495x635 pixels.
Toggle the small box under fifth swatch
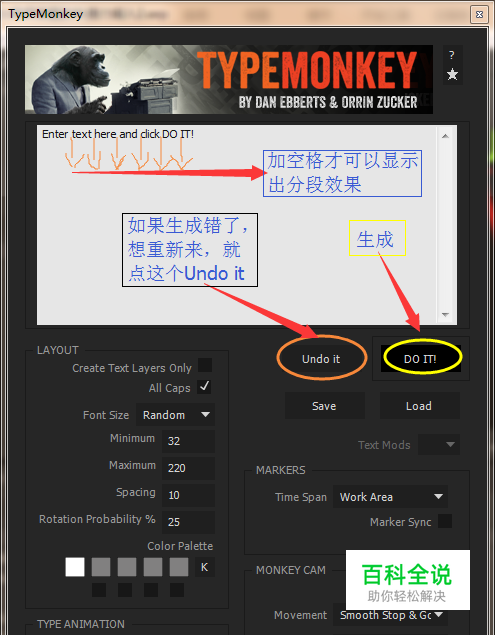pos(177,590)
